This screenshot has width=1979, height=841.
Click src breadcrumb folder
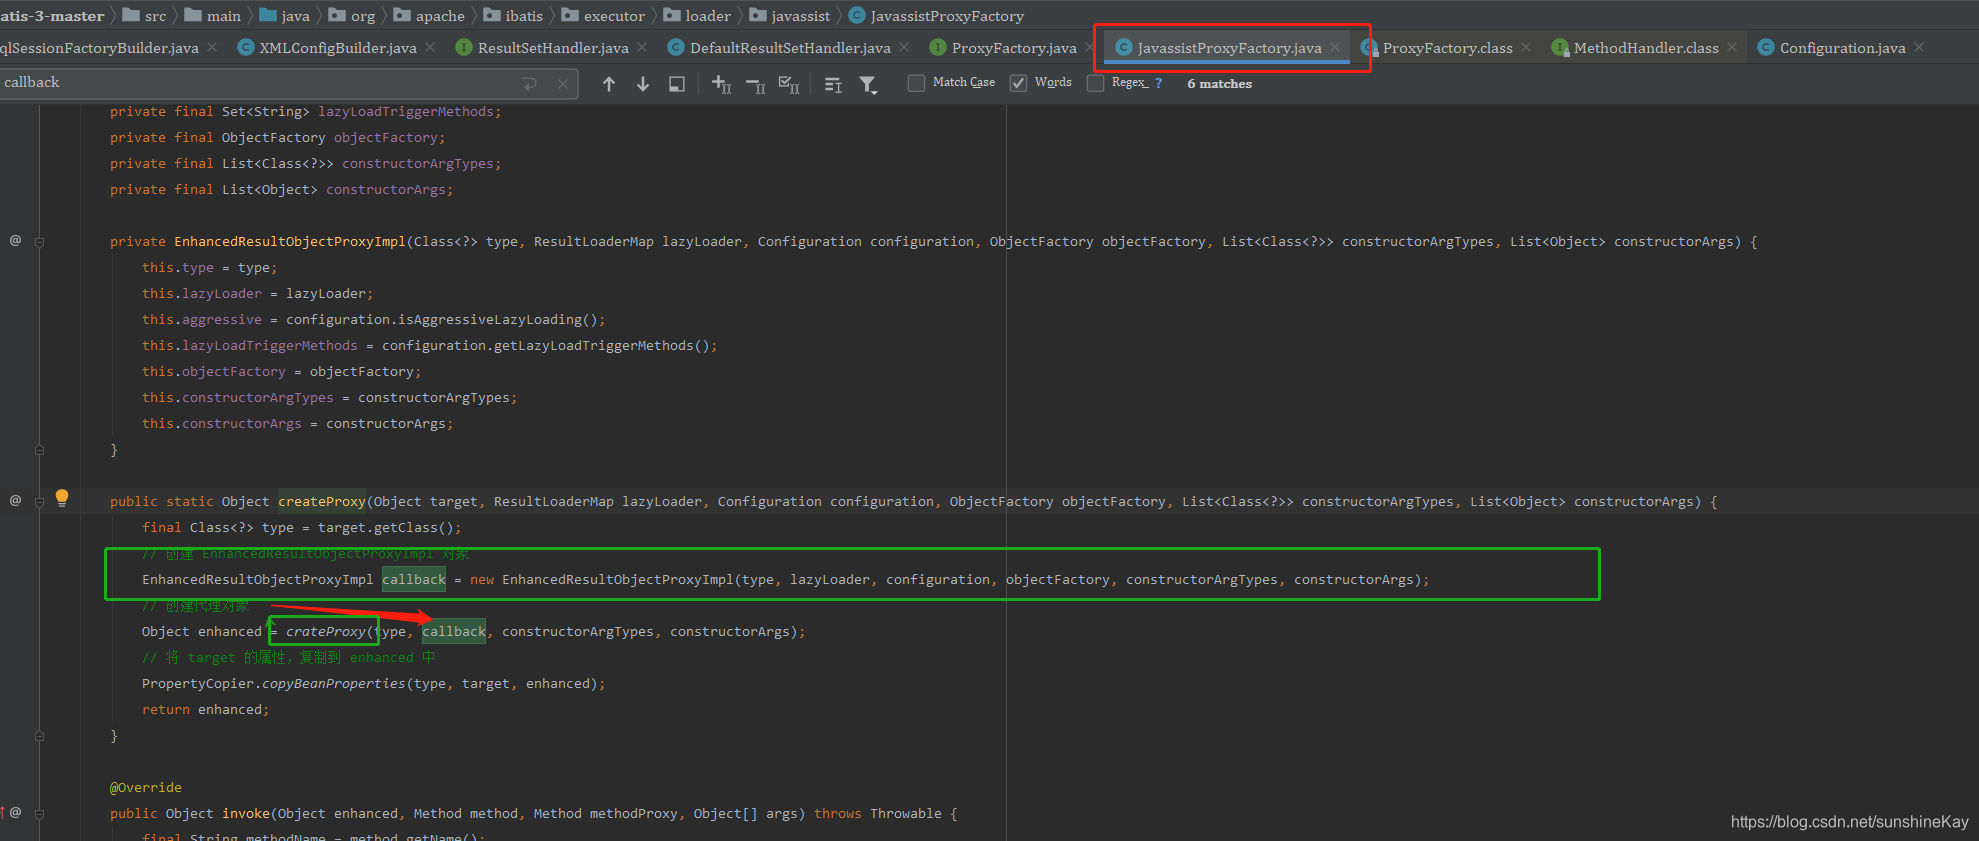pos(144,16)
